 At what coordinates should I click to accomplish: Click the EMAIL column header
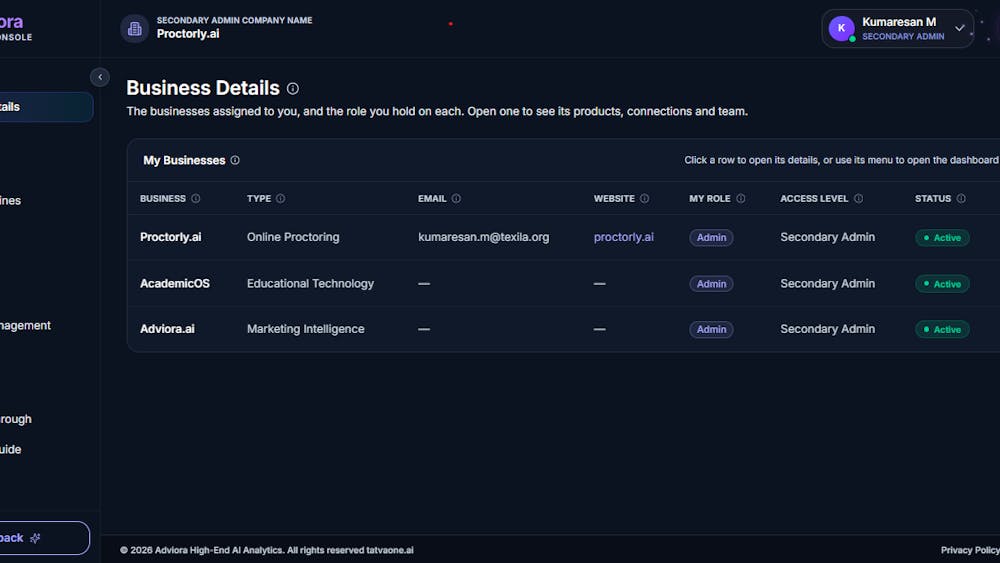pyautogui.click(x=432, y=198)
